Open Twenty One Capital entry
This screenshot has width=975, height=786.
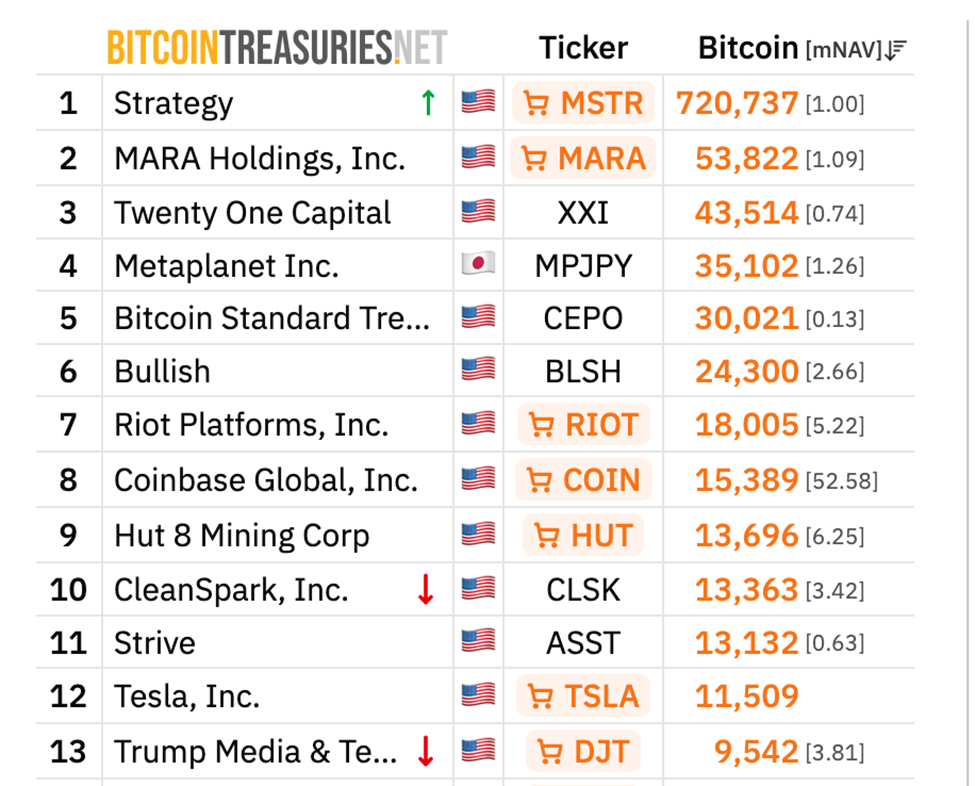tap(252, 213)
